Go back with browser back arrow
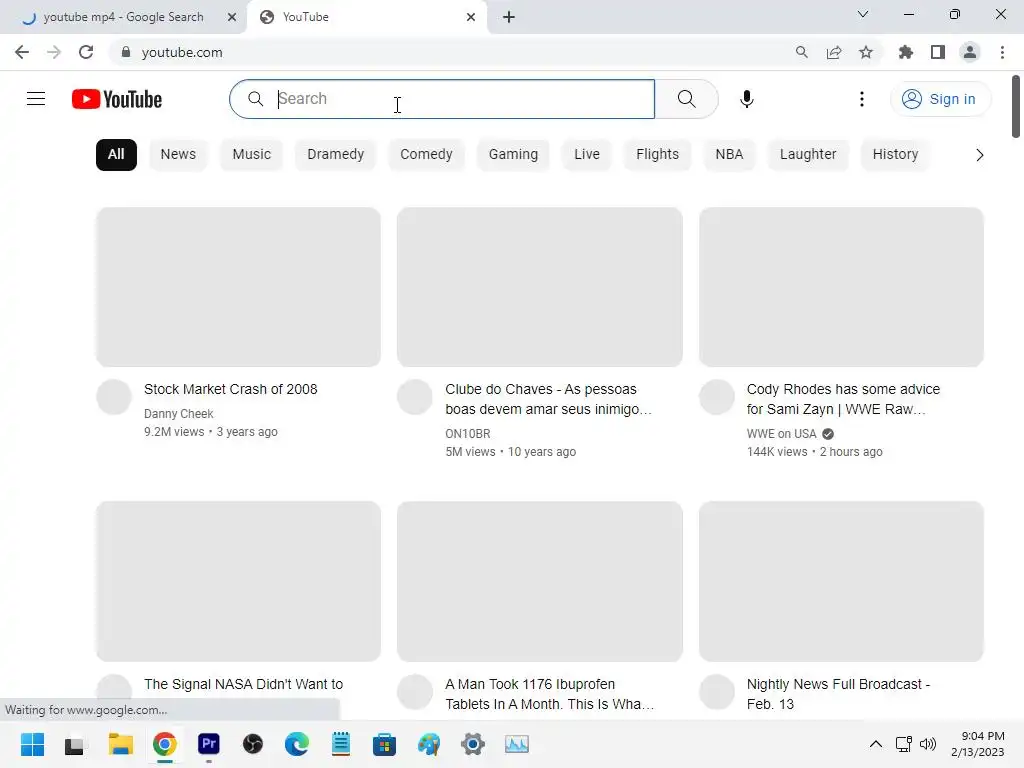The image size is (1024, 768). tap(22, 52)
